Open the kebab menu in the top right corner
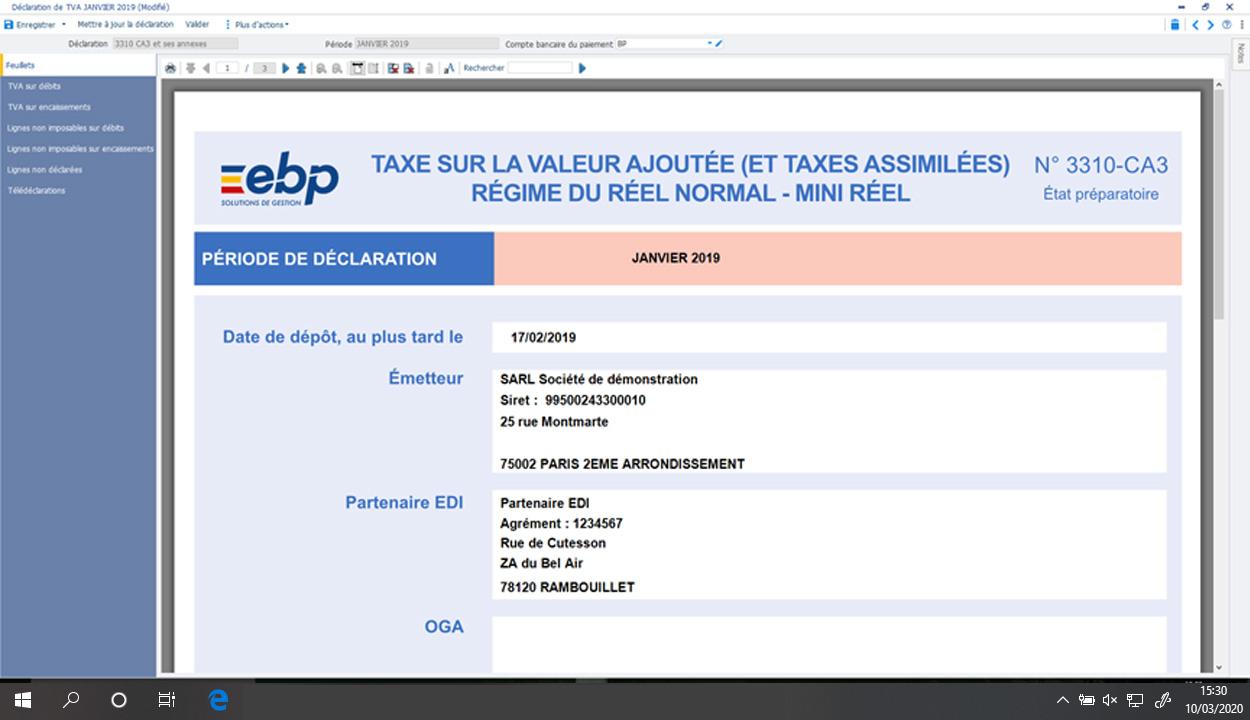 click(1242, 24)
